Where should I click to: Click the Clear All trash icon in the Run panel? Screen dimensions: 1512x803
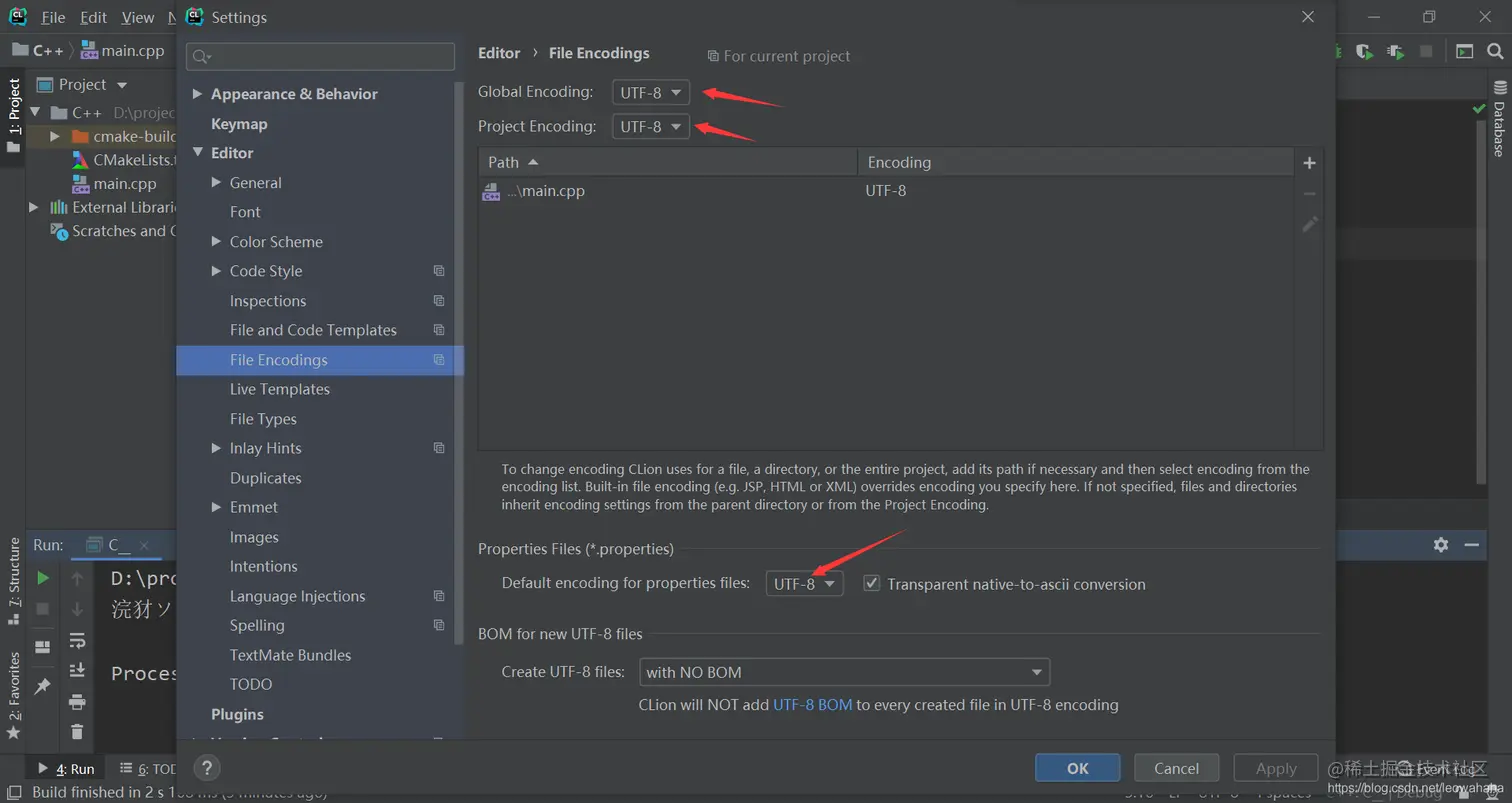[x=77, y=732]
